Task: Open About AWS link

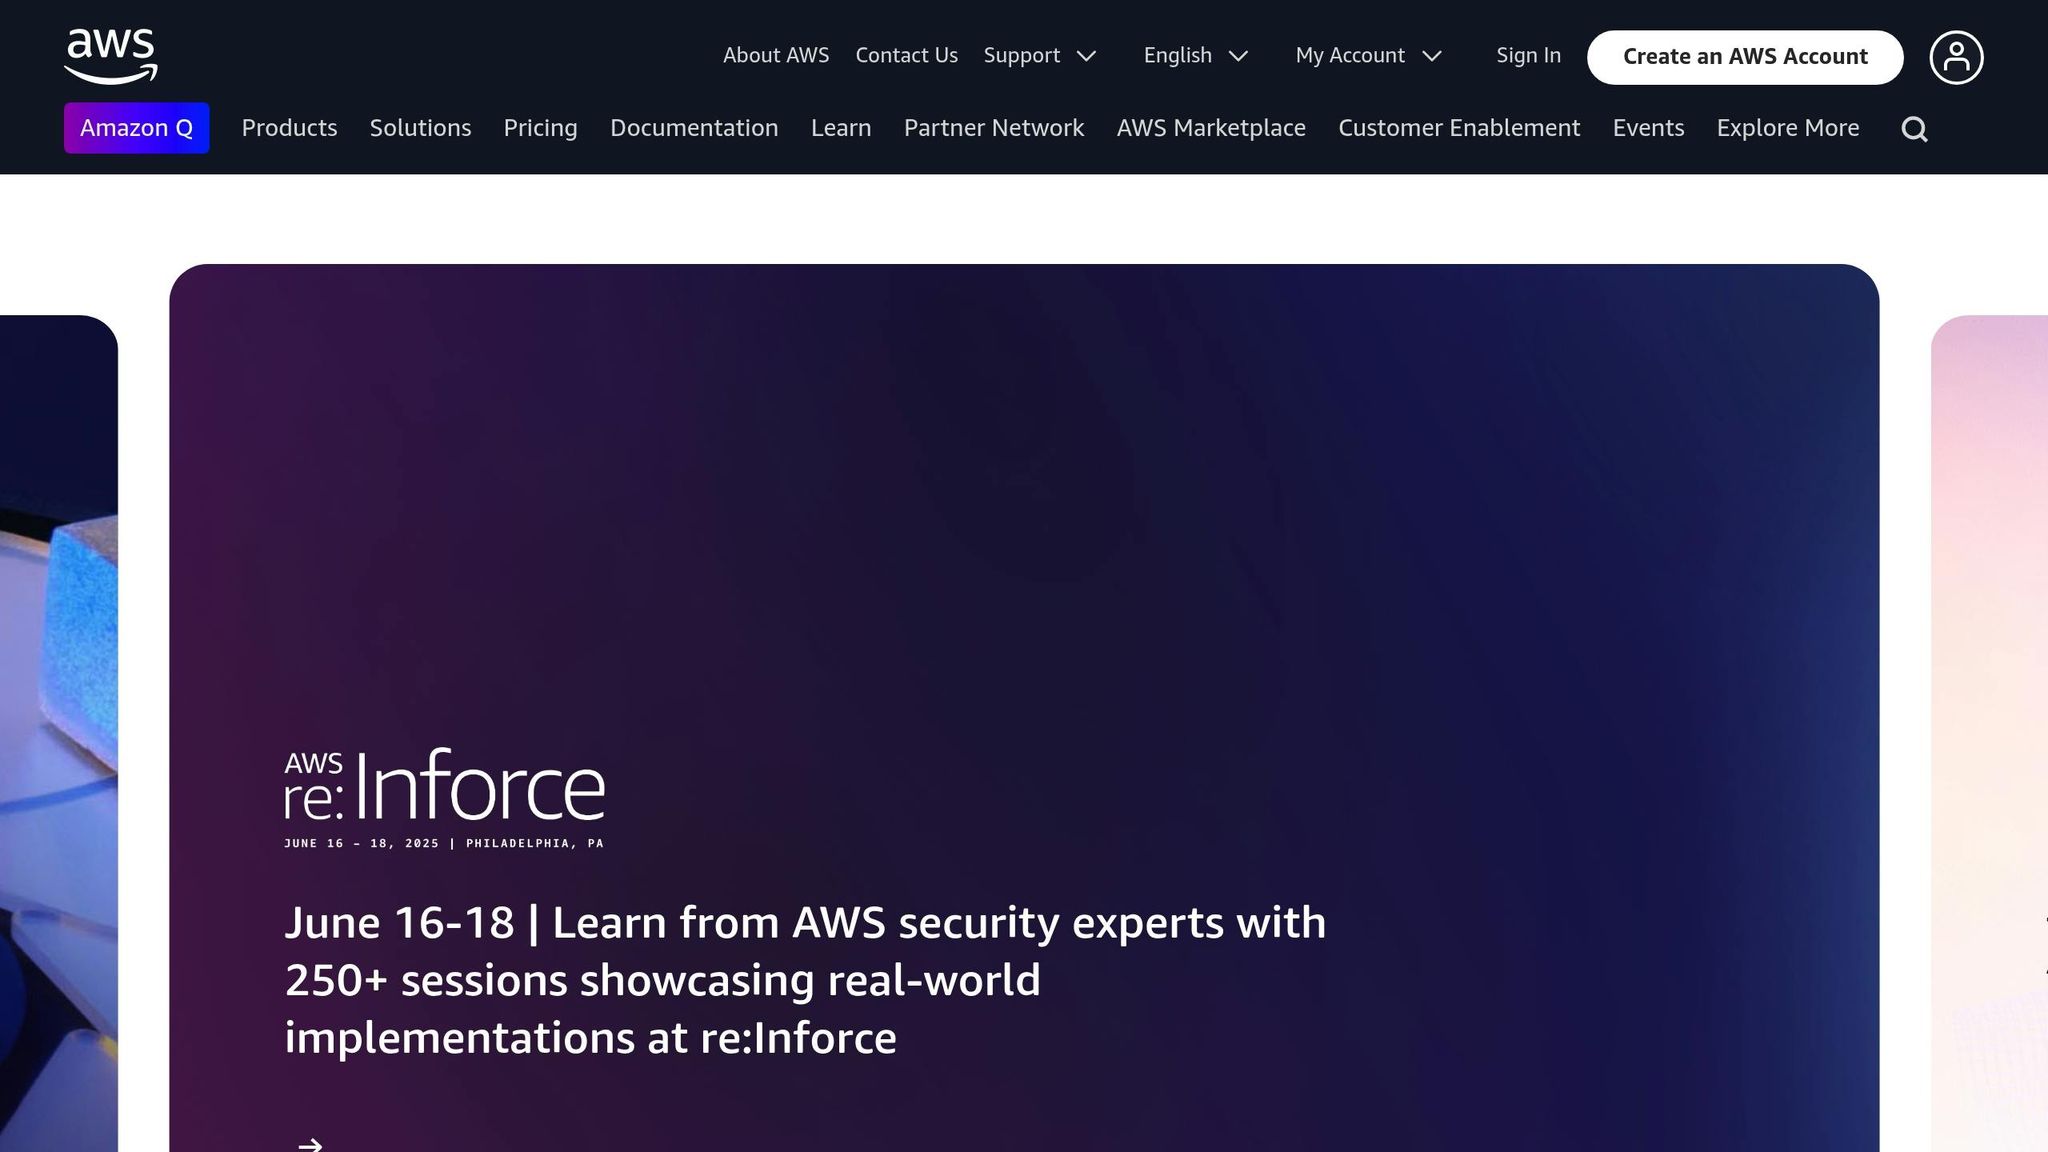Action: 776,56
